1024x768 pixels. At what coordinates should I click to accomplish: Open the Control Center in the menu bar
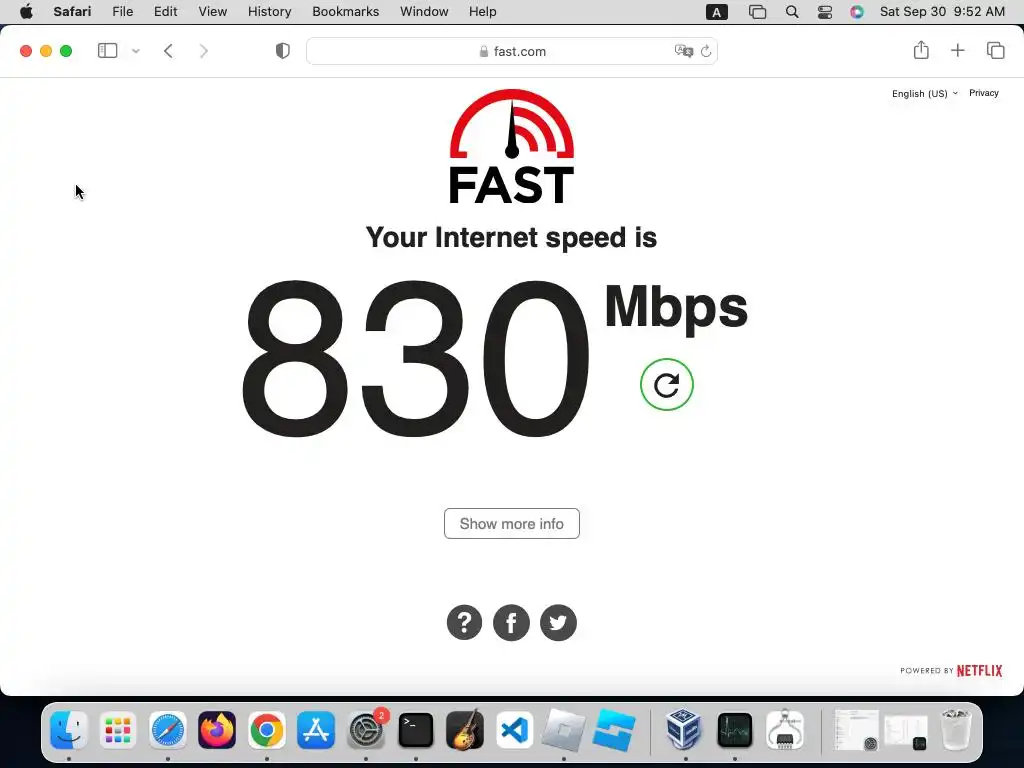point(825,12)
